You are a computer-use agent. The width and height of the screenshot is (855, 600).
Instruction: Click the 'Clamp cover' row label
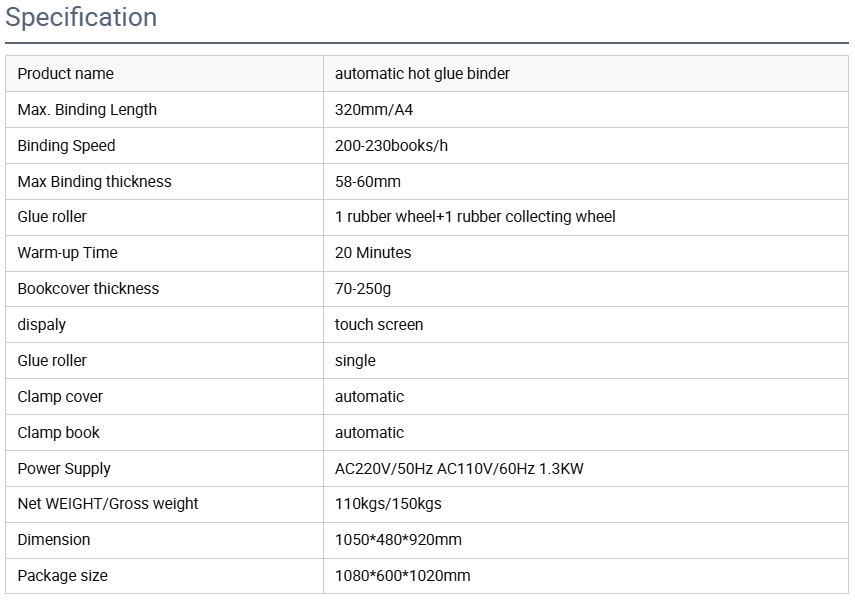[60, 397]
